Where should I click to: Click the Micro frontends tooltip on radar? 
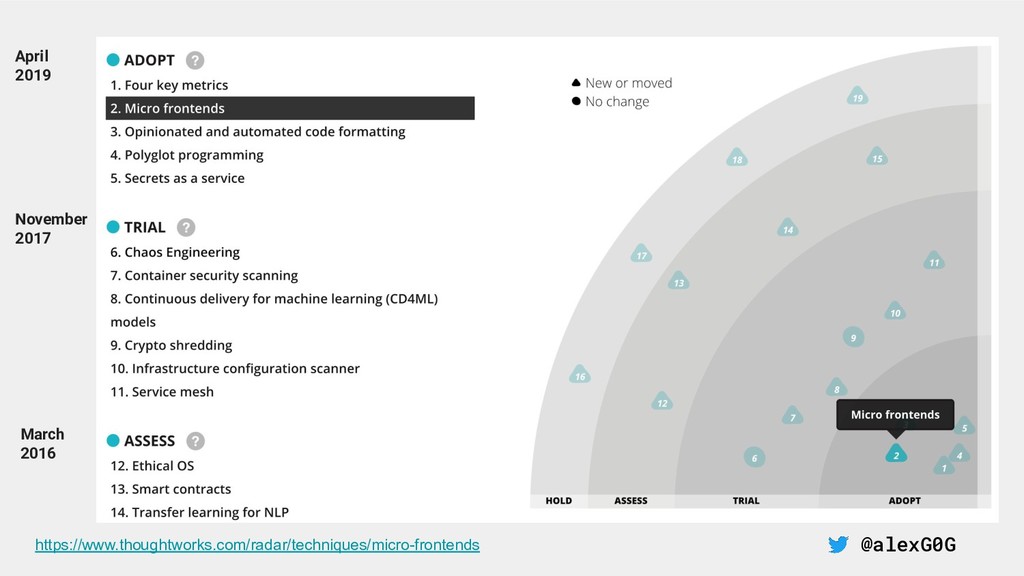pos(895,414)
